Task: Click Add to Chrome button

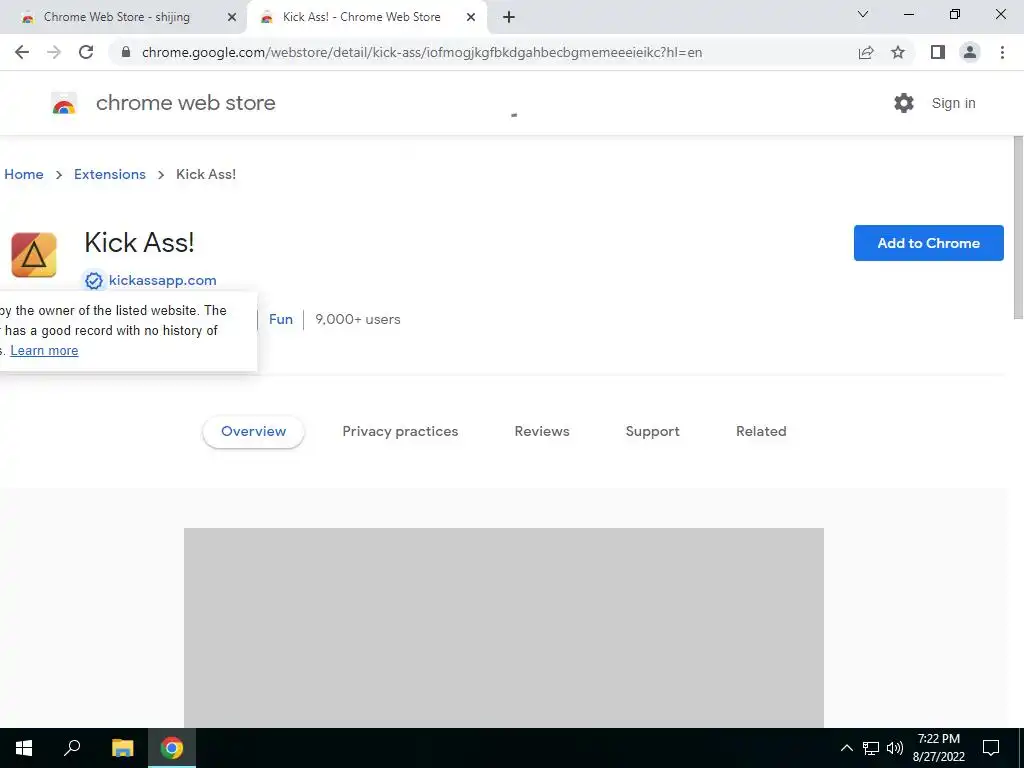Action: tap(929, 243)
